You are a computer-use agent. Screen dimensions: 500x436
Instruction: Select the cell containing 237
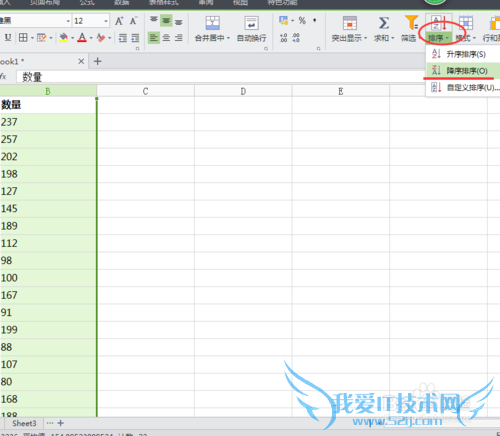48,122
